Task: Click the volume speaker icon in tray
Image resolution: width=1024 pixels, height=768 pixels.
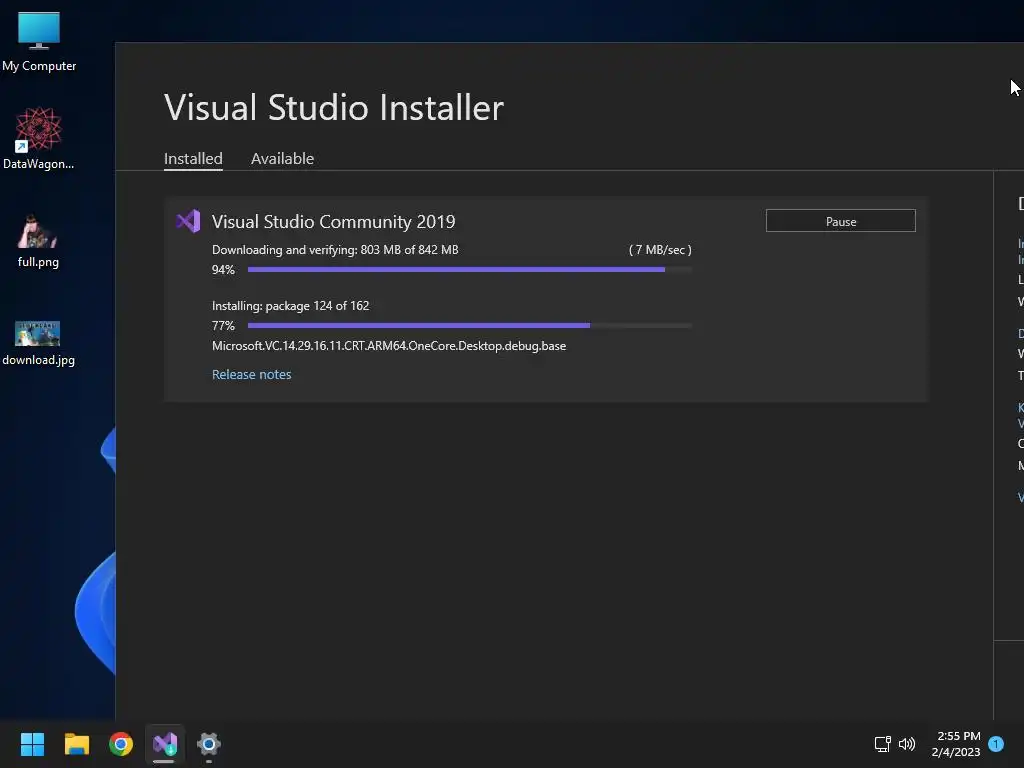Action: point(907,744)
